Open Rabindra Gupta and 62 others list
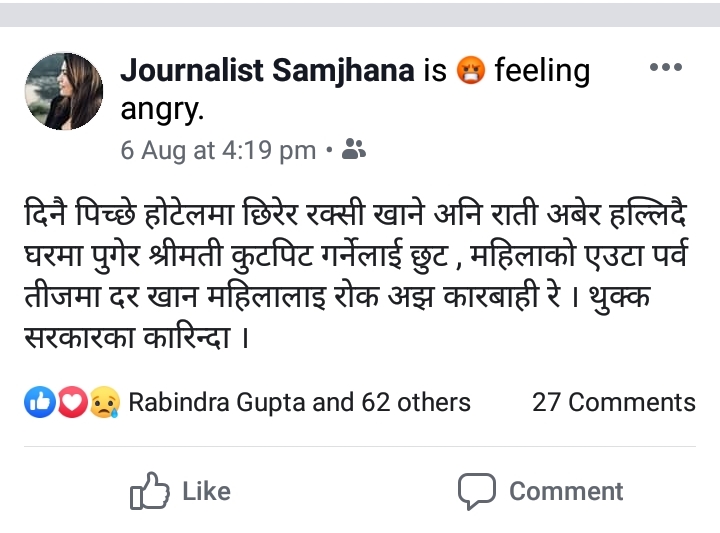This screenshot has height=533, width=720. 299,402
